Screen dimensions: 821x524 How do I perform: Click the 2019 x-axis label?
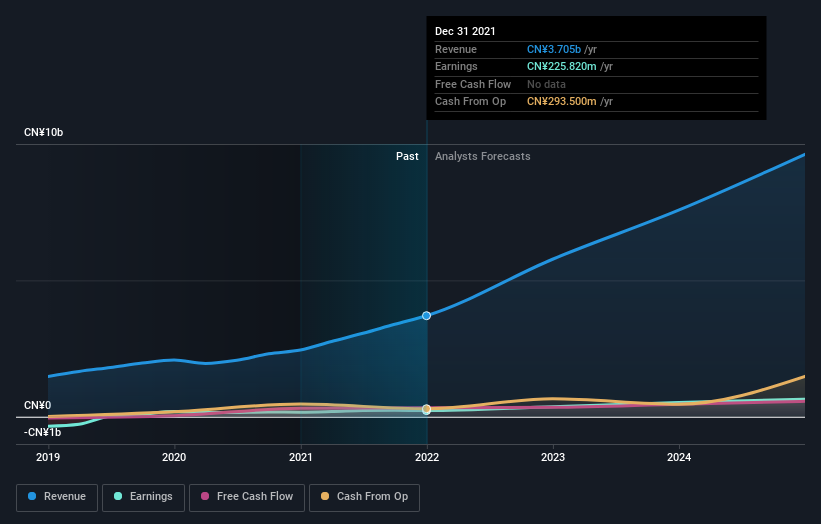click(48, 457)
